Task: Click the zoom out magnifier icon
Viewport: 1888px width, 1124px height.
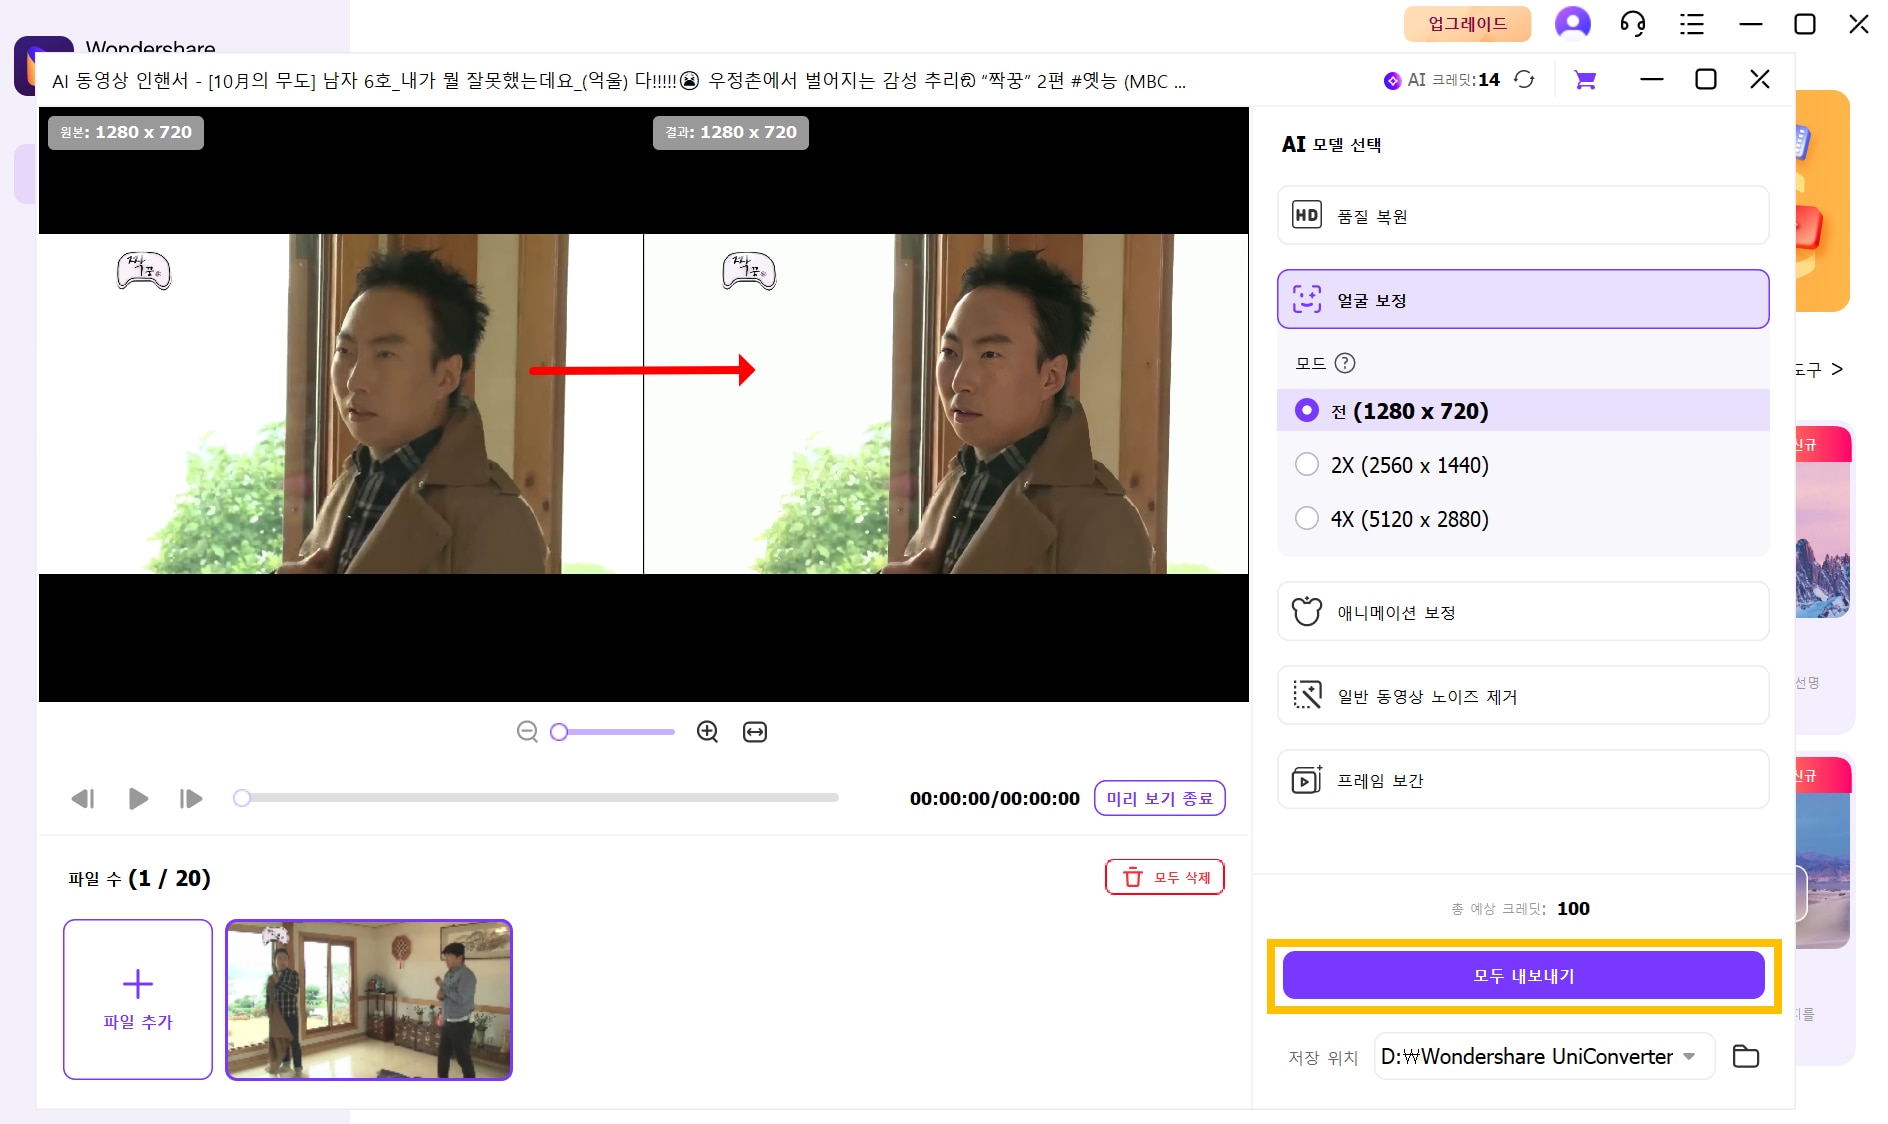Action: click(x=527, y=732)
